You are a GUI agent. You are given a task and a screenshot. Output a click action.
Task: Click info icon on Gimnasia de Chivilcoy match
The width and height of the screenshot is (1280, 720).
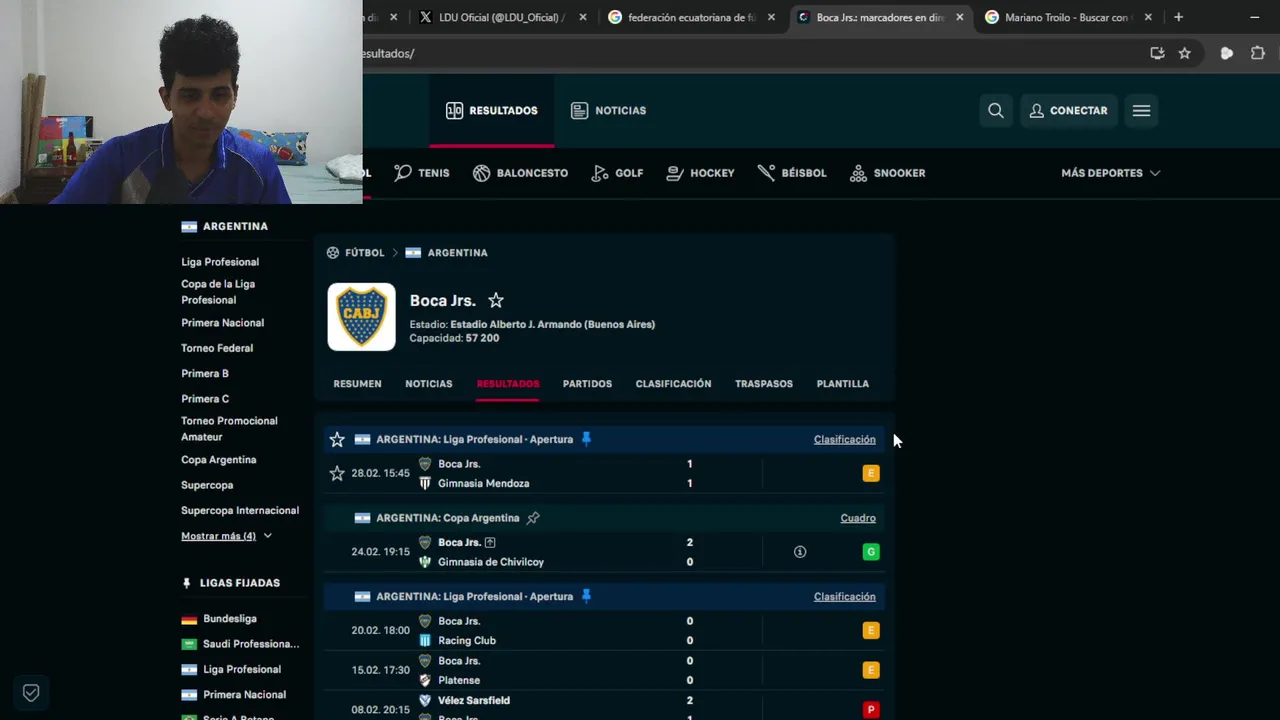pos(800,552)
